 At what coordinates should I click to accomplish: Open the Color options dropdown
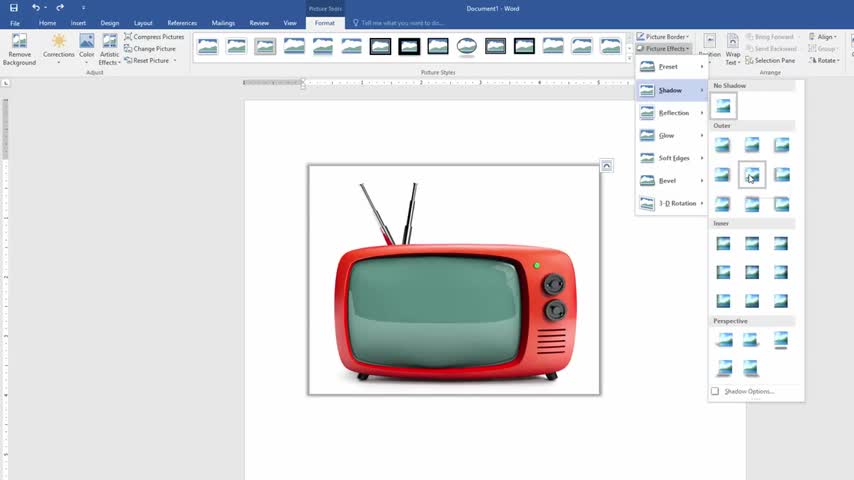pos(87,50)
